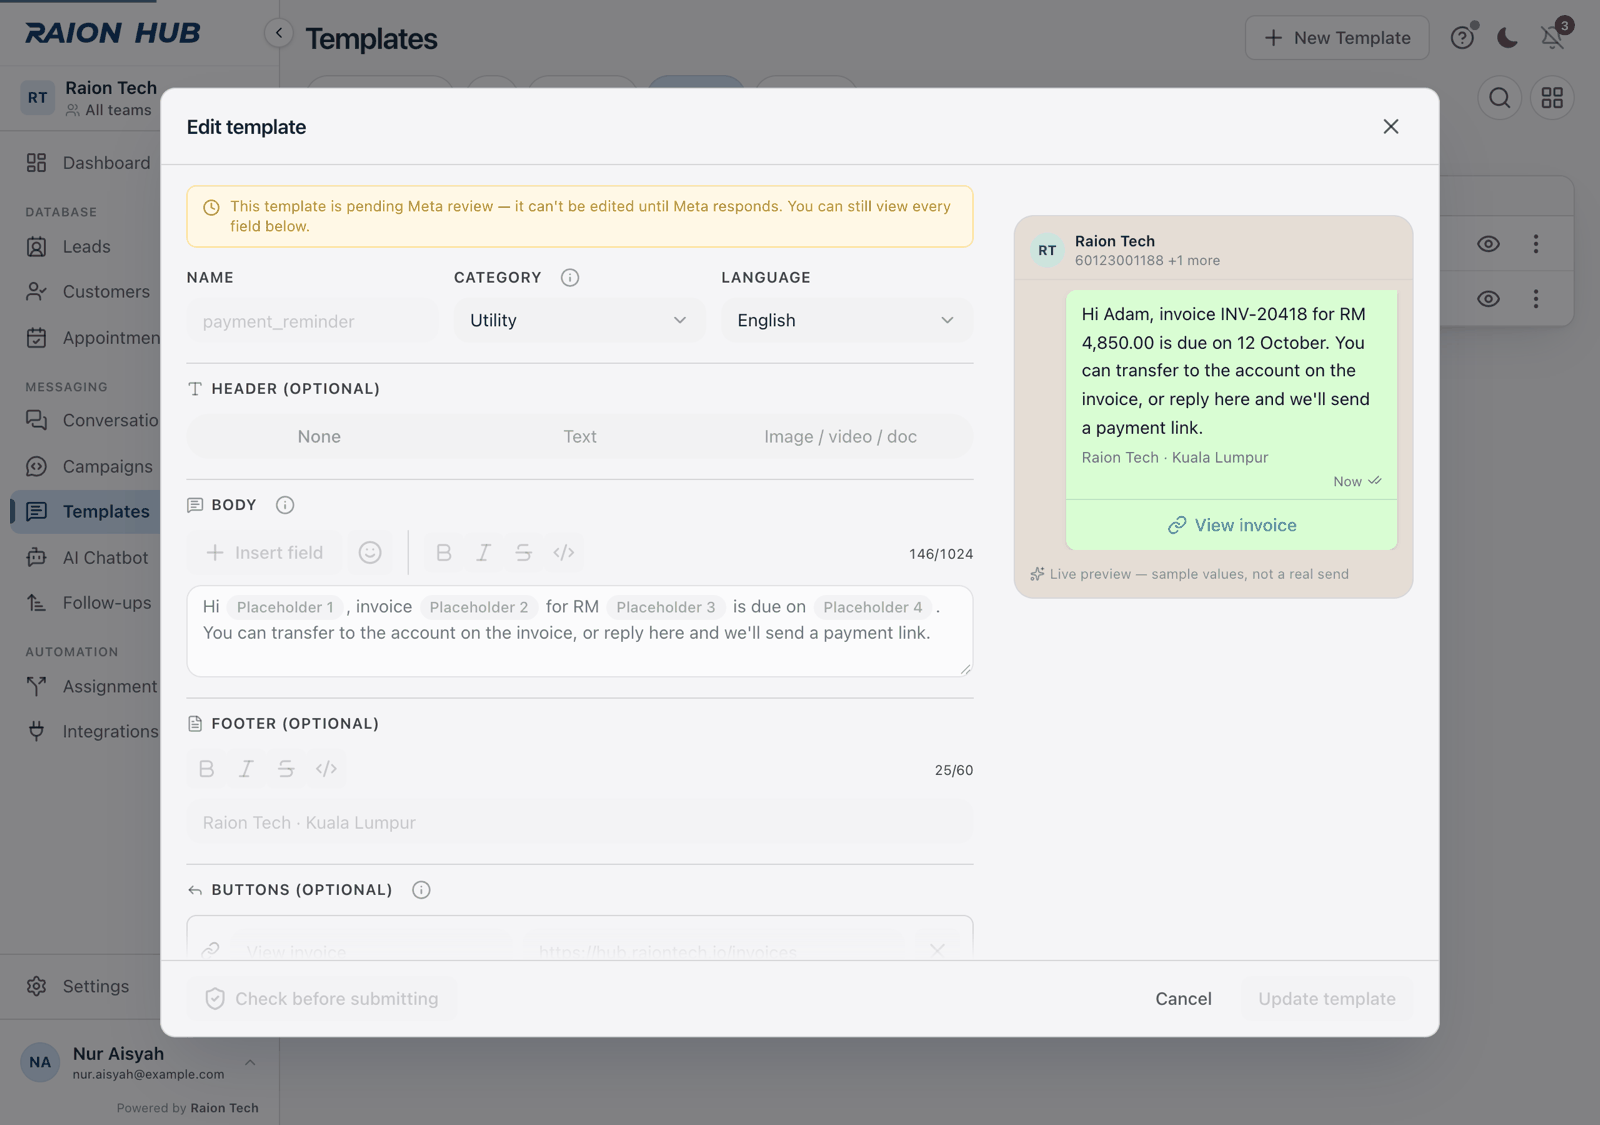This screenshot has width=1600, height=1125.
Task: Open the Raion Tech team switcher
Action: click(90, 98)
